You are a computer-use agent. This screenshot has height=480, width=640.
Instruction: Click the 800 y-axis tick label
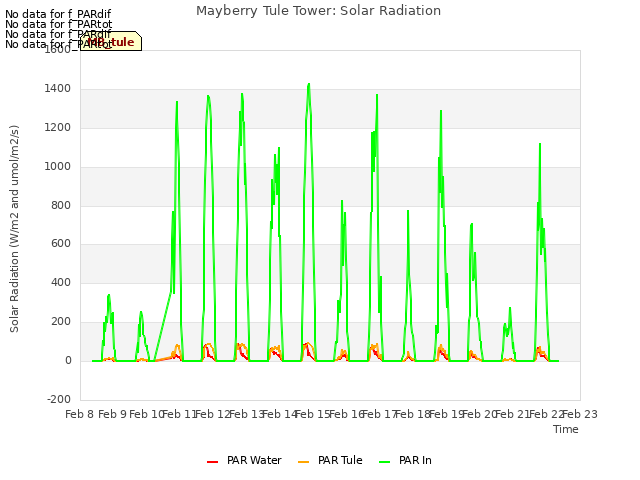point(61,205)
